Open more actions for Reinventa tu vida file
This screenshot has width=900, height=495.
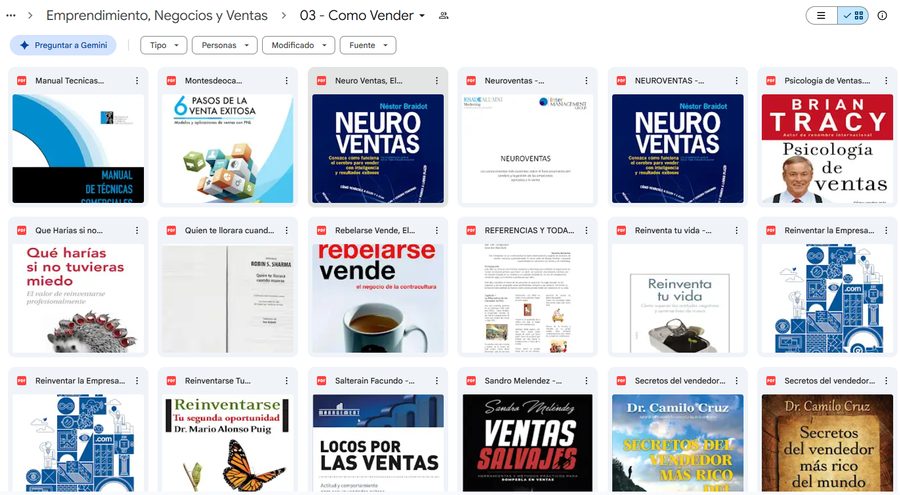point(736,230)
